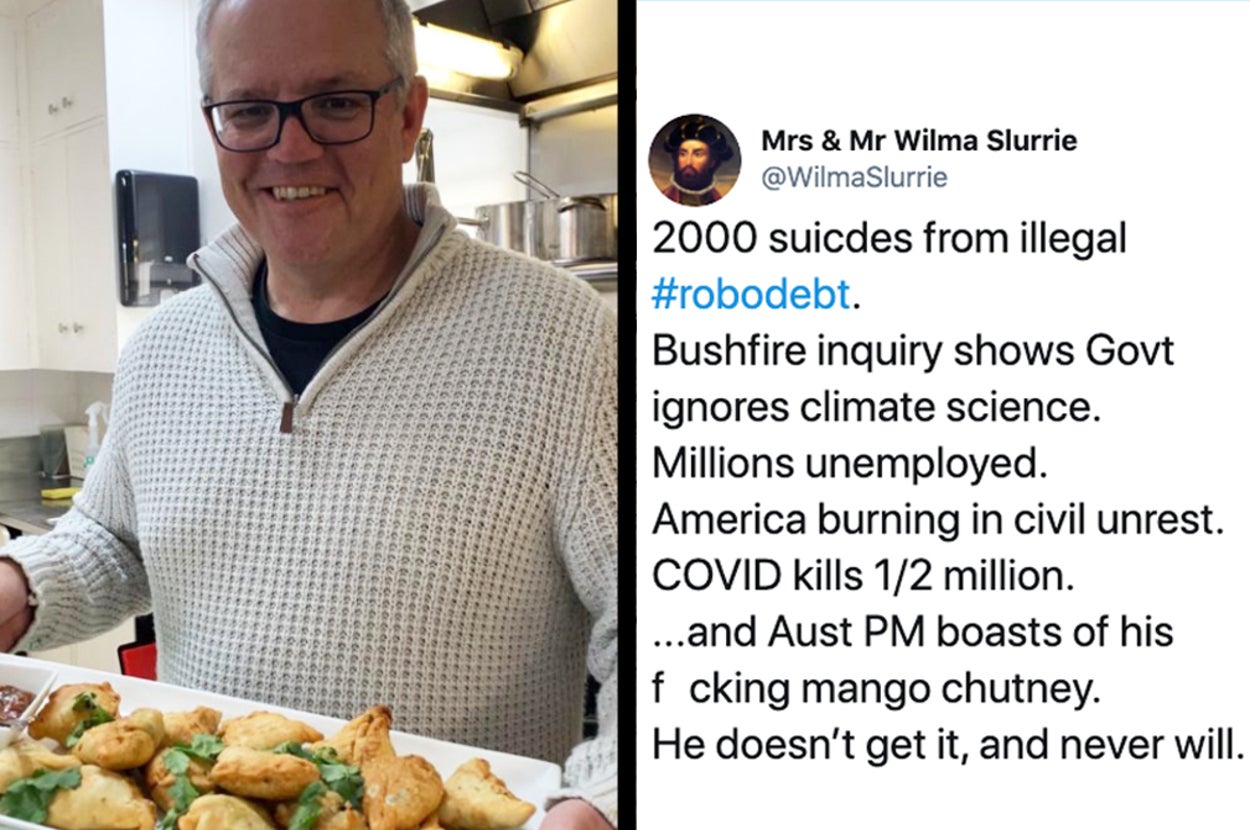Click the '2000 suicdes from illegal' line
Viewport: 1250px width, 830px height.
[889, 239]
